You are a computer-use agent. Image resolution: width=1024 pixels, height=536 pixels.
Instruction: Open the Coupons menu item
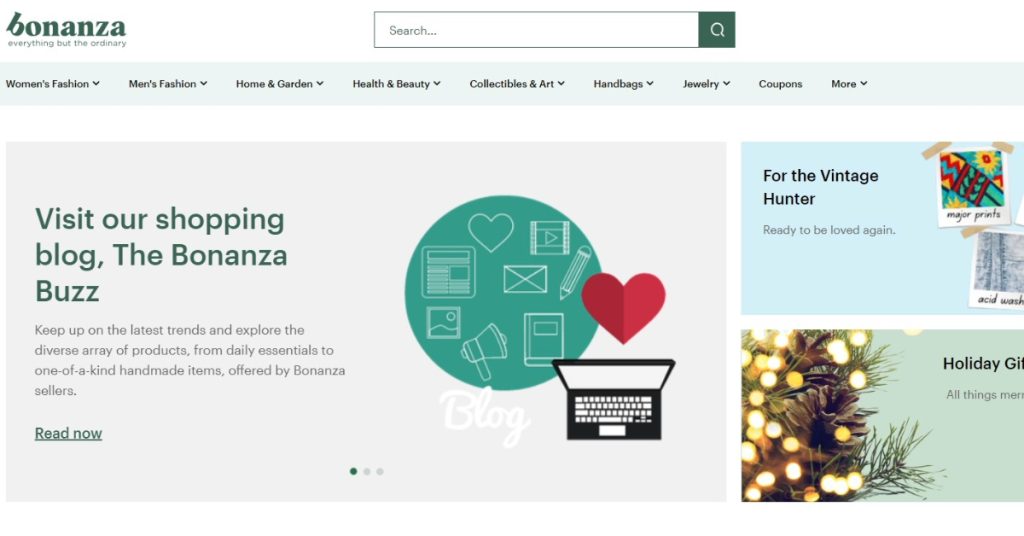click(x=780, y=84)
